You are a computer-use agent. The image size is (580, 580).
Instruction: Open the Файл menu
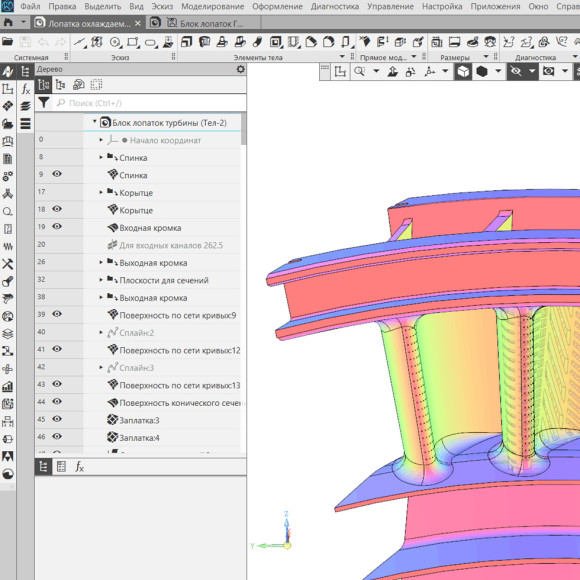[x=30, y=6]
